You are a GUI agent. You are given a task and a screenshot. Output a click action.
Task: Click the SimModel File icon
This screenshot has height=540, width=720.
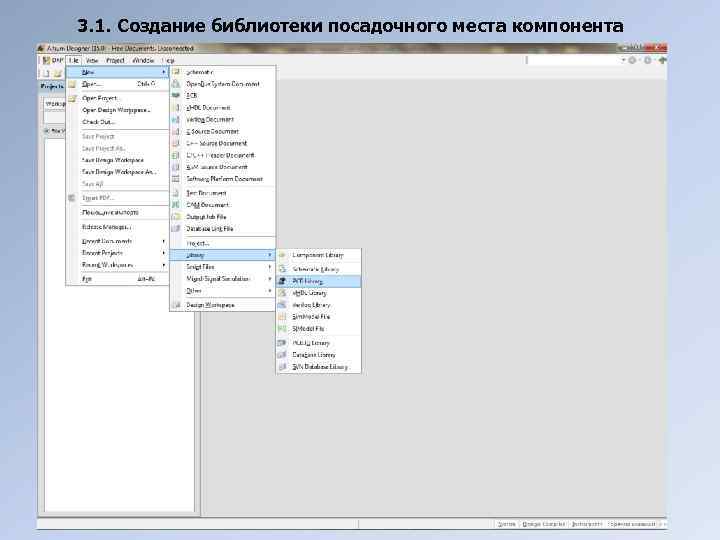coord(282,317)
